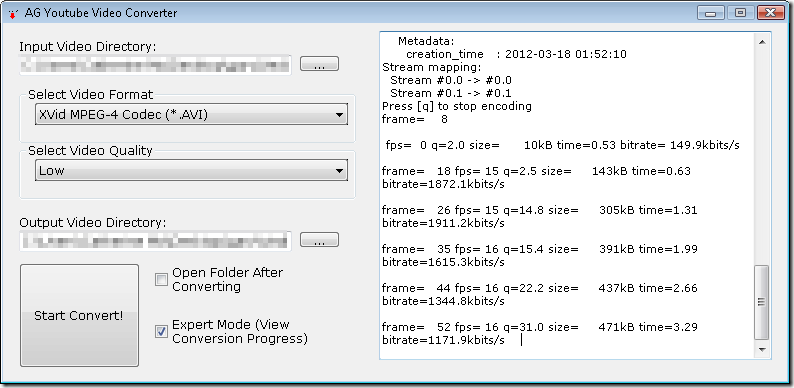Uncheck Expert Mode (View Conversion Progress)
This screenshot has height=388, width=794.
click(161, 332)
